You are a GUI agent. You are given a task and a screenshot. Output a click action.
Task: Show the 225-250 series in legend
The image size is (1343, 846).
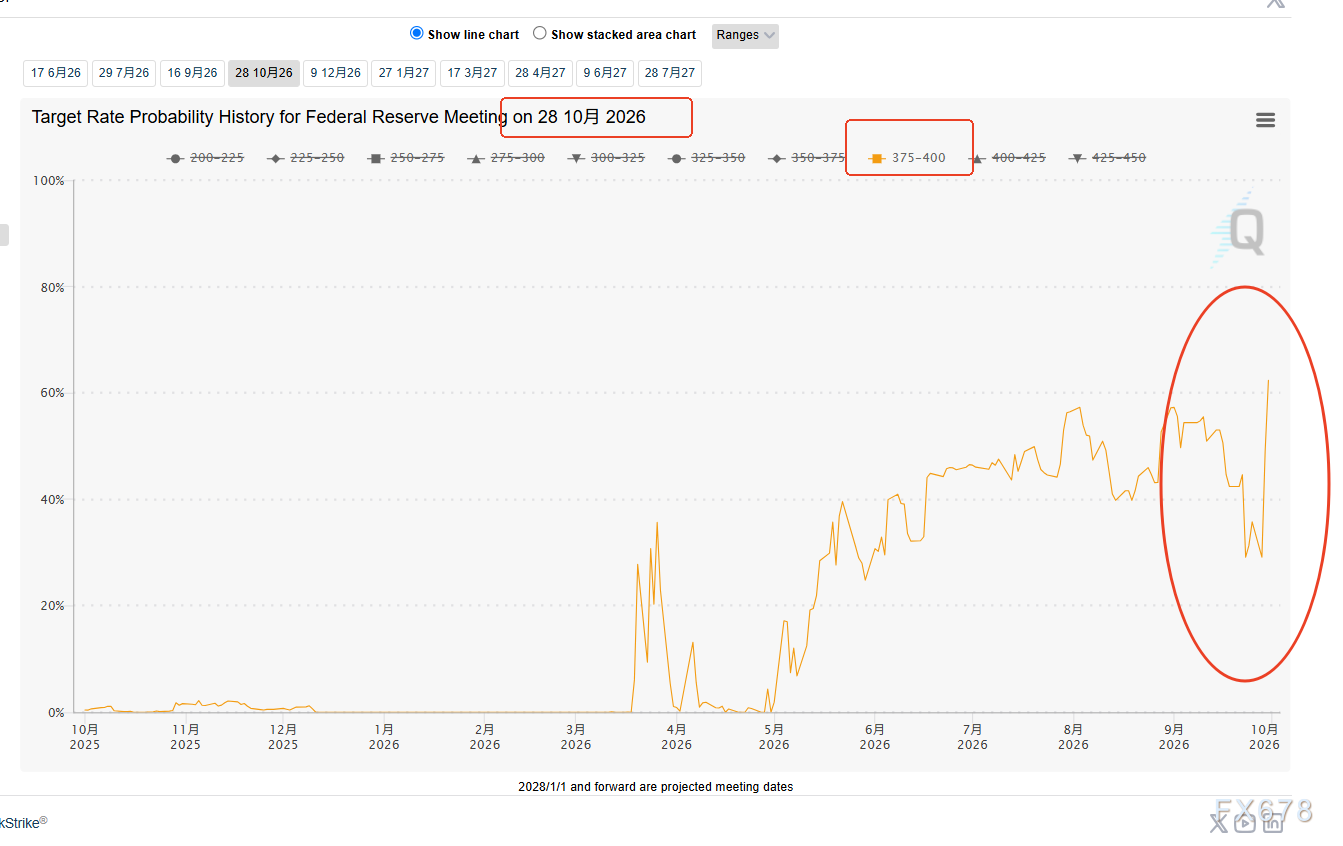tap(306, 158)
